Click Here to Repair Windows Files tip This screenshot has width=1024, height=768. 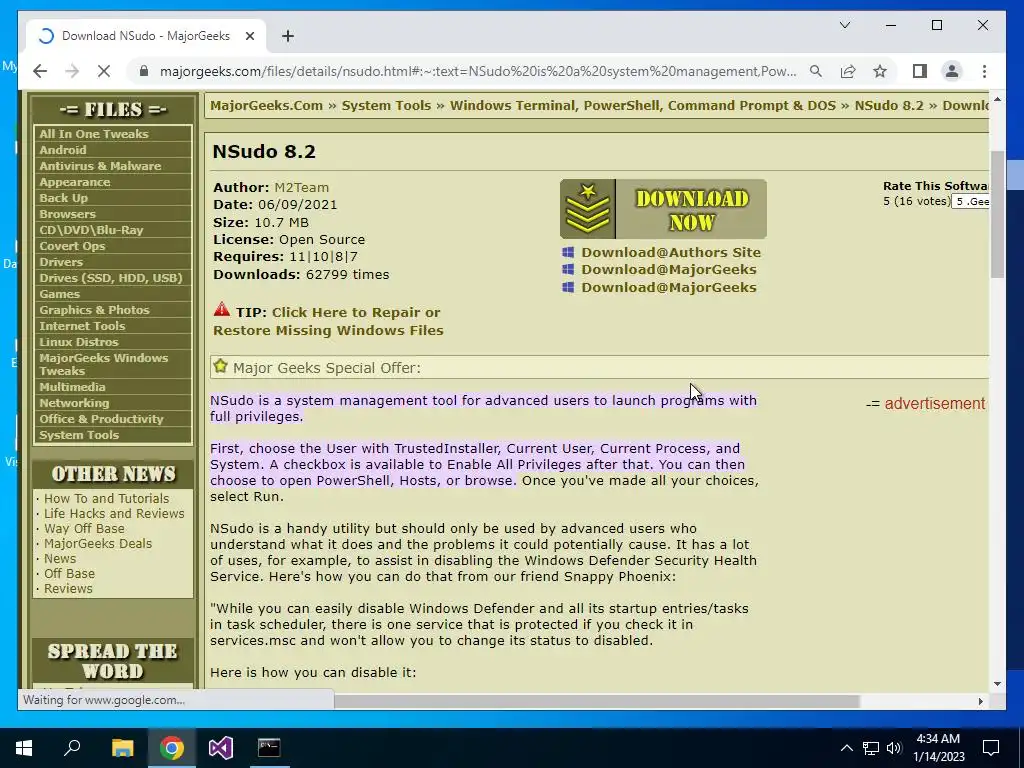[328, 321]
